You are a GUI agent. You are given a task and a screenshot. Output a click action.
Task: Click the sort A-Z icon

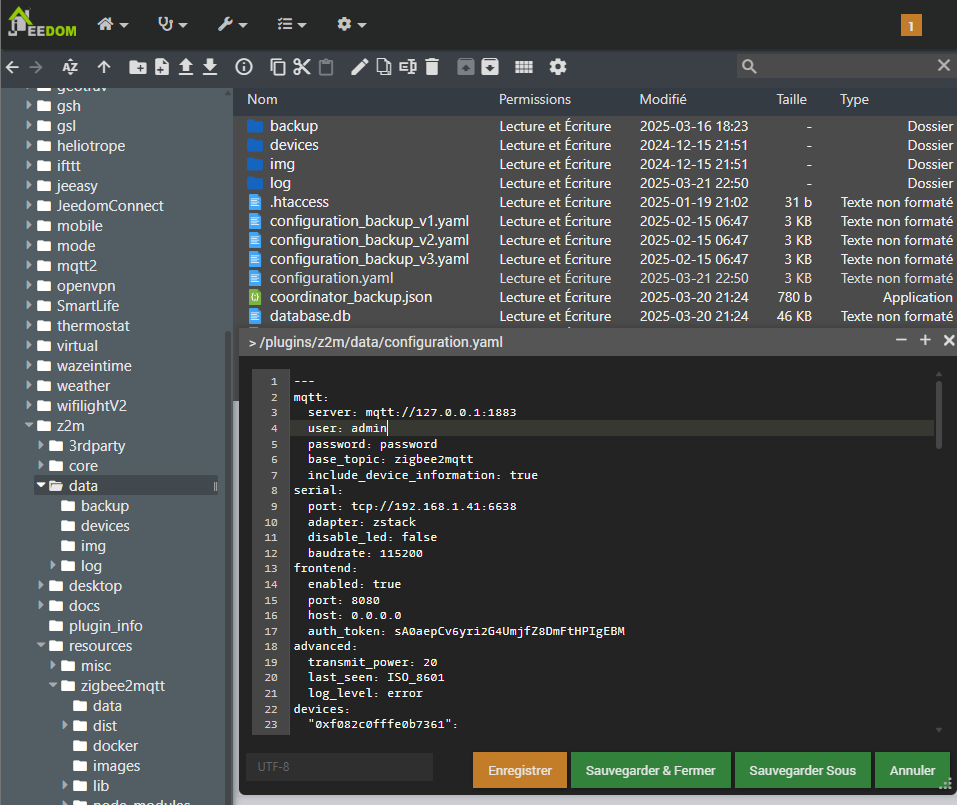click(x=70, y=67)
